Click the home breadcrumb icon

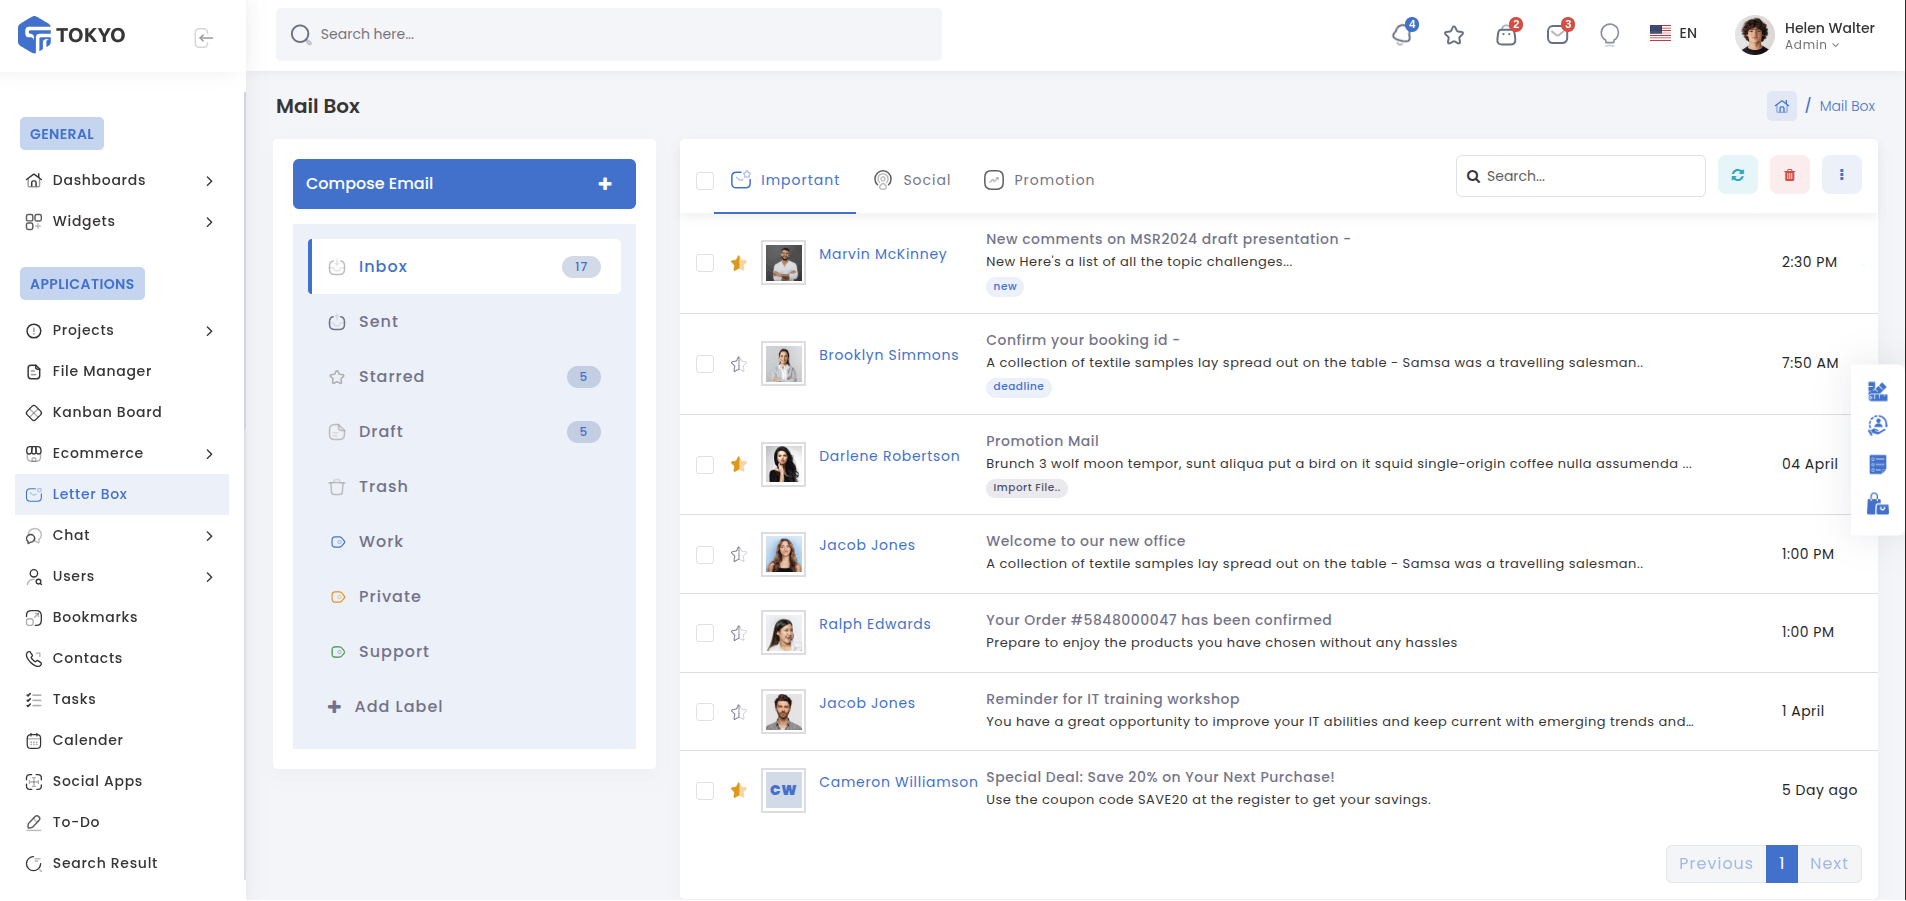[x=1782, y=106]
